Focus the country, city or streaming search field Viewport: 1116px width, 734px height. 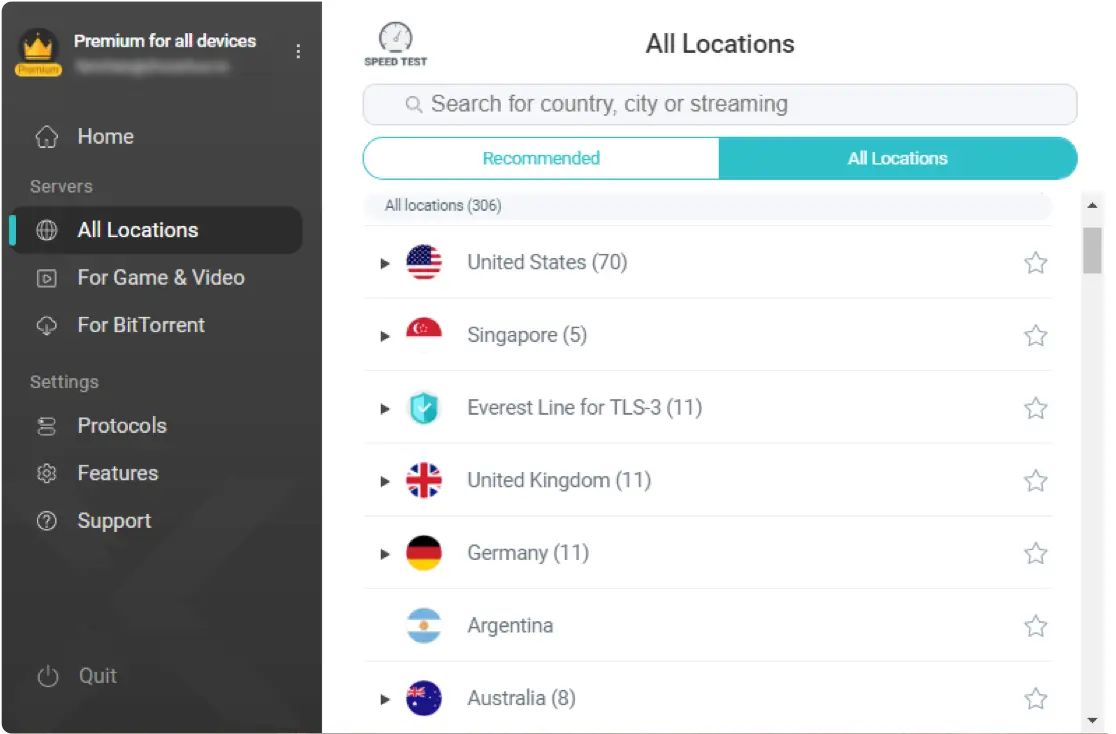[x=720, y=105]
